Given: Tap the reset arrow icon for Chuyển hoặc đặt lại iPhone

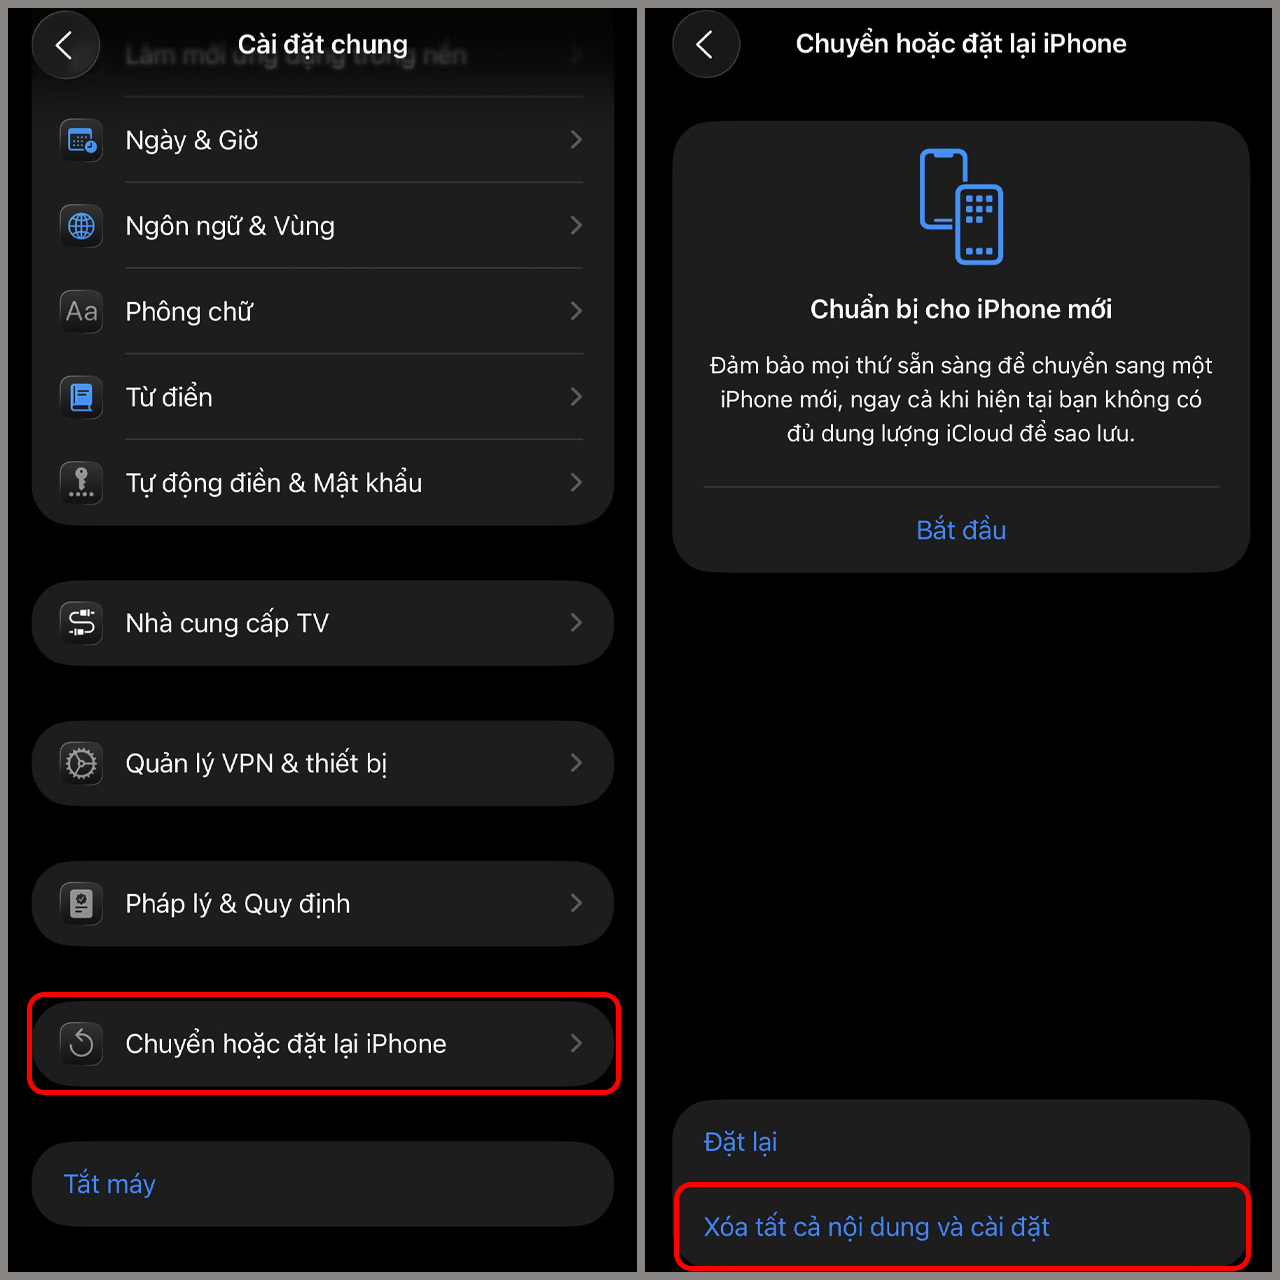Looking at the screenshot, I should click(81, 1044).
